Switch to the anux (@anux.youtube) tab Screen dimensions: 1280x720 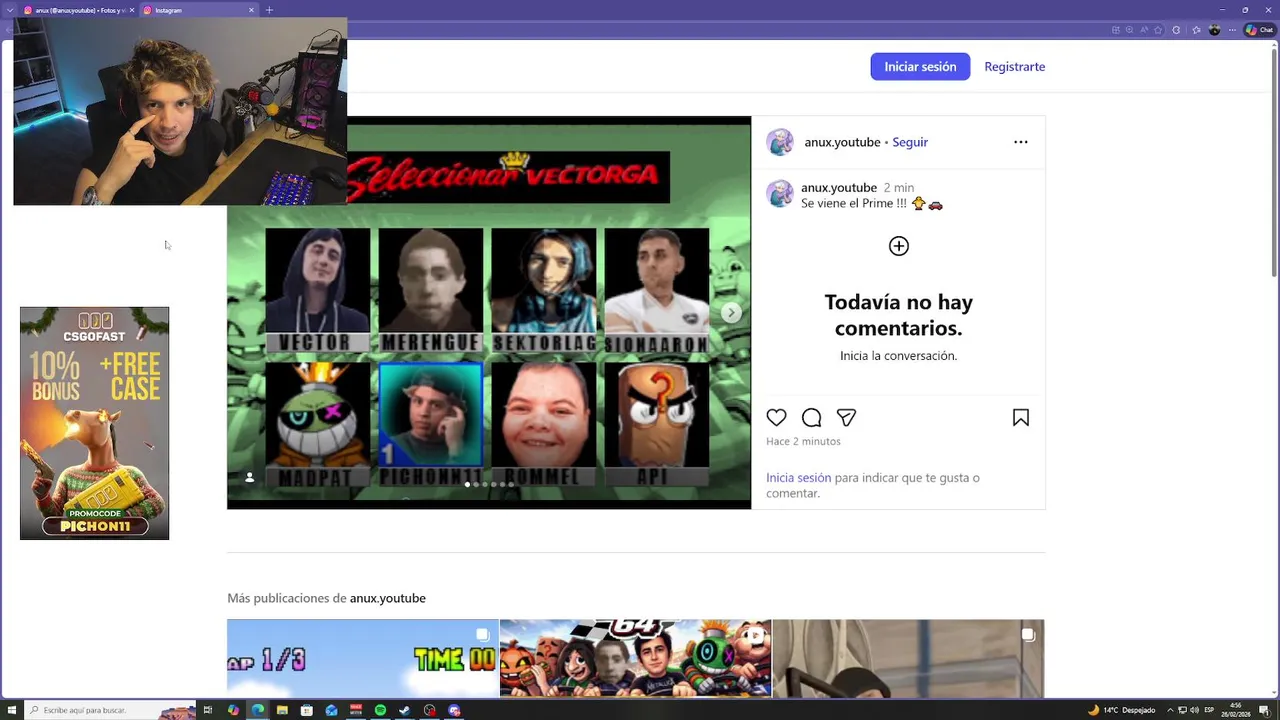point(76,10)
